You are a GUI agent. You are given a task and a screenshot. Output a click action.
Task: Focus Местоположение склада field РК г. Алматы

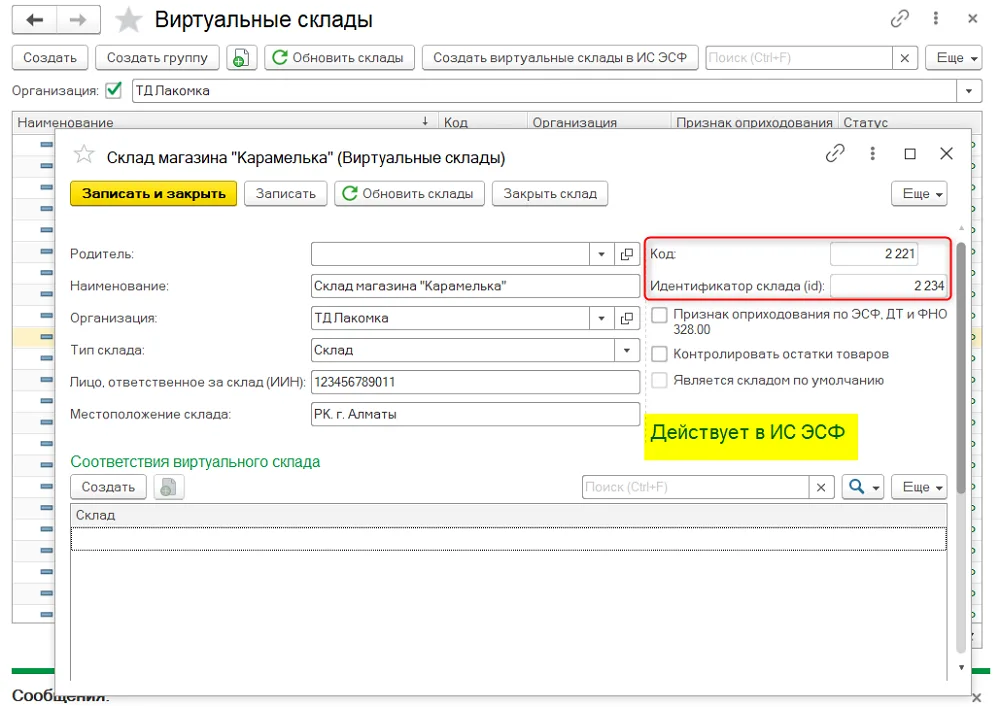pos(475,414)
